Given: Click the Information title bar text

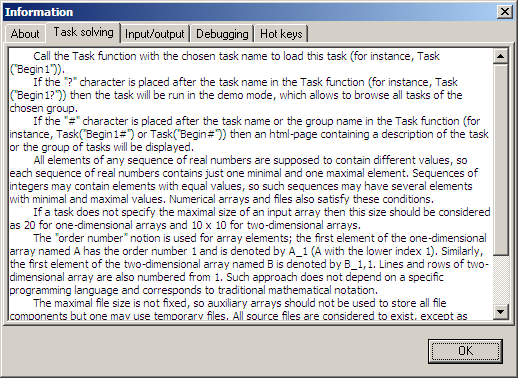Looking at the screenshot, I should [39, 12].
